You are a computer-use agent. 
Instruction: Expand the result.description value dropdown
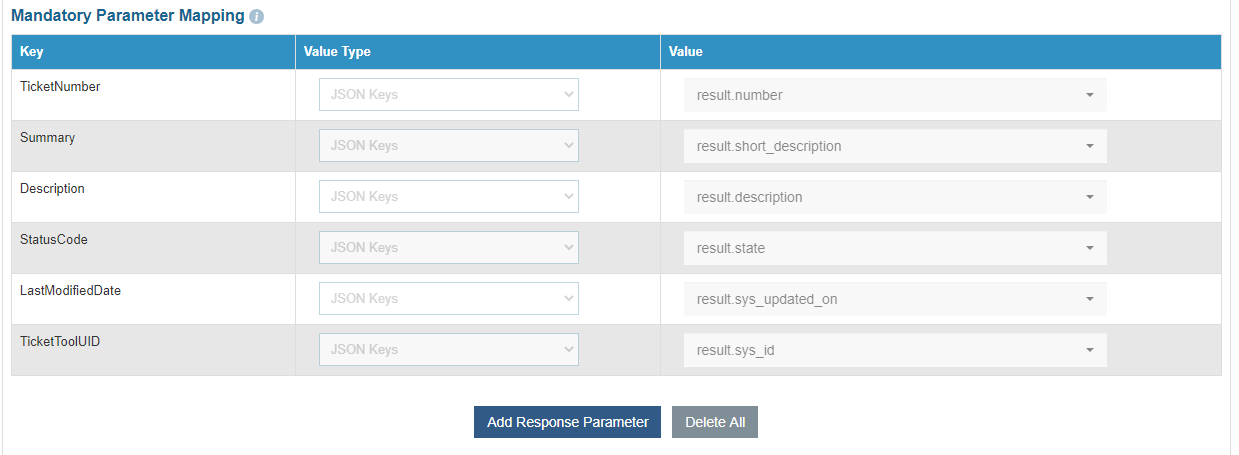(x=895, y=197)
